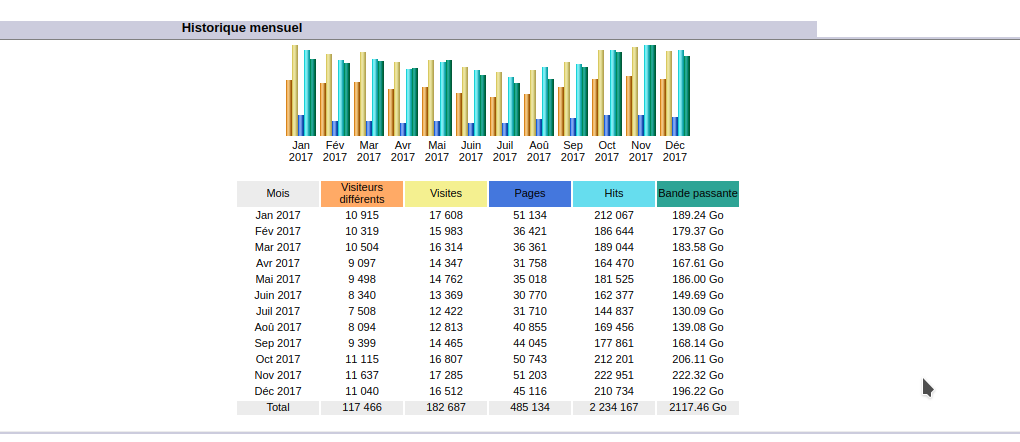Click total visitors 117 466
1020x442 pixels.
click(x=362, y=407)
